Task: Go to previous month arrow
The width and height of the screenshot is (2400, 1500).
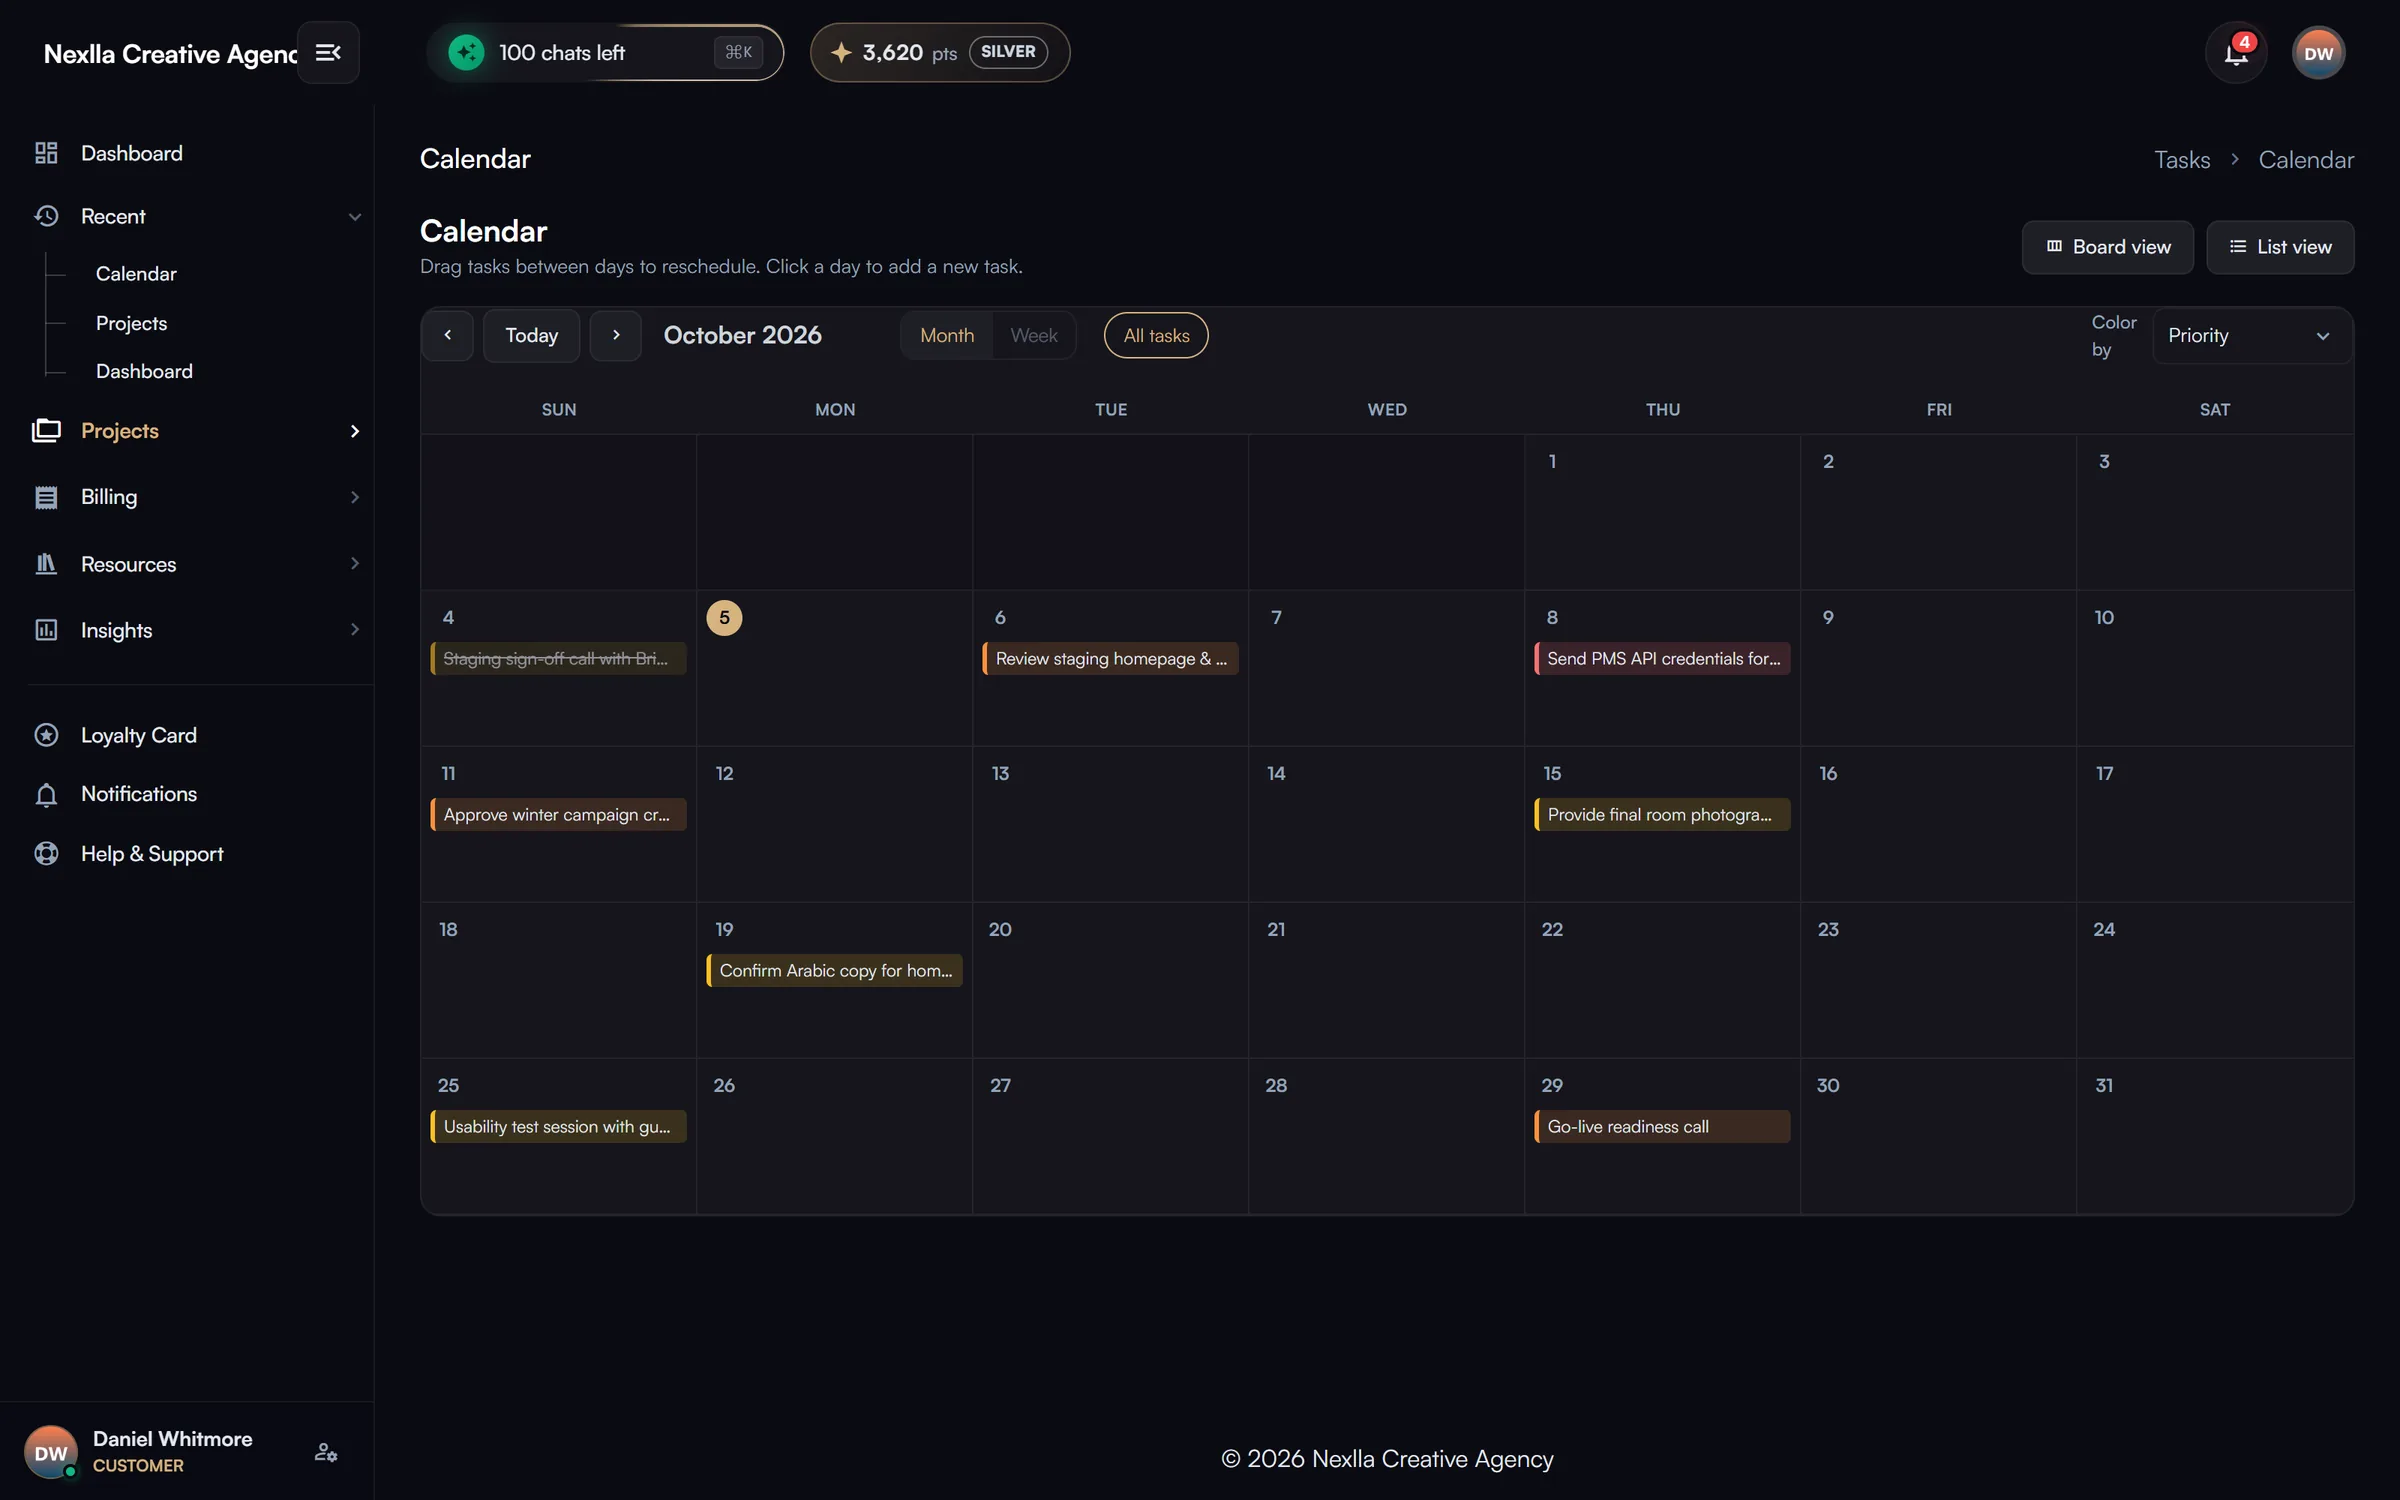Action: 447,336
